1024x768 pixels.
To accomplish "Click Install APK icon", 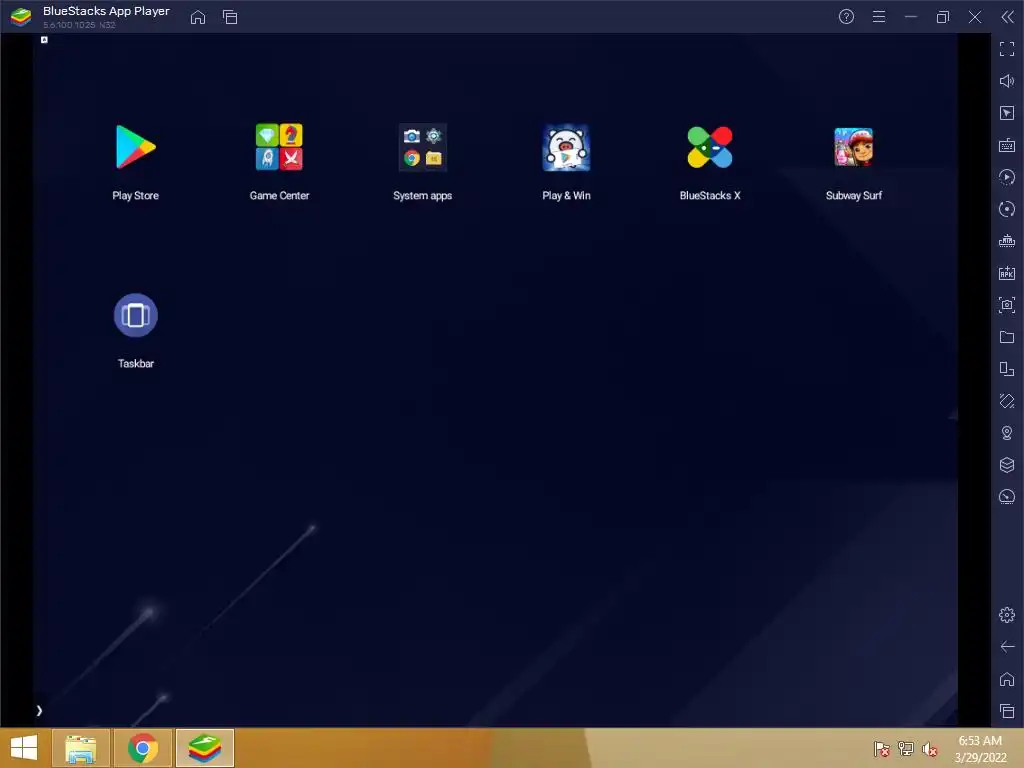I will point(1007,273).
